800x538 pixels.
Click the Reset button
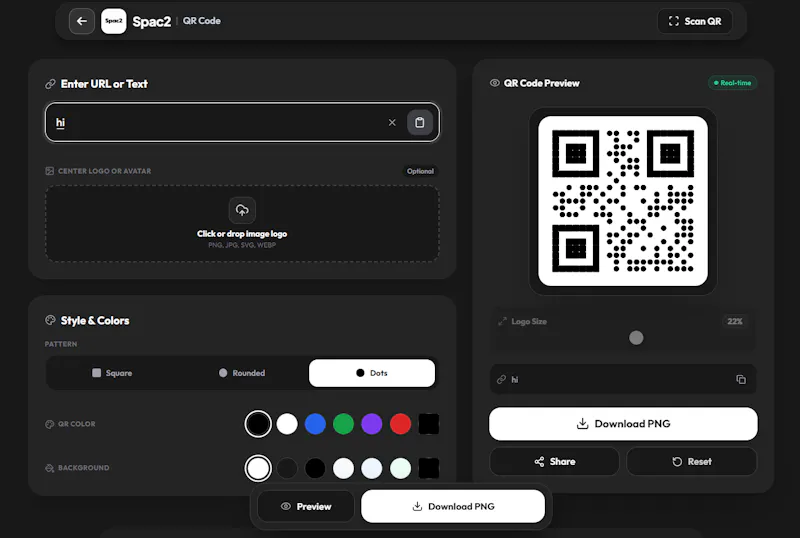click(692, 461)
